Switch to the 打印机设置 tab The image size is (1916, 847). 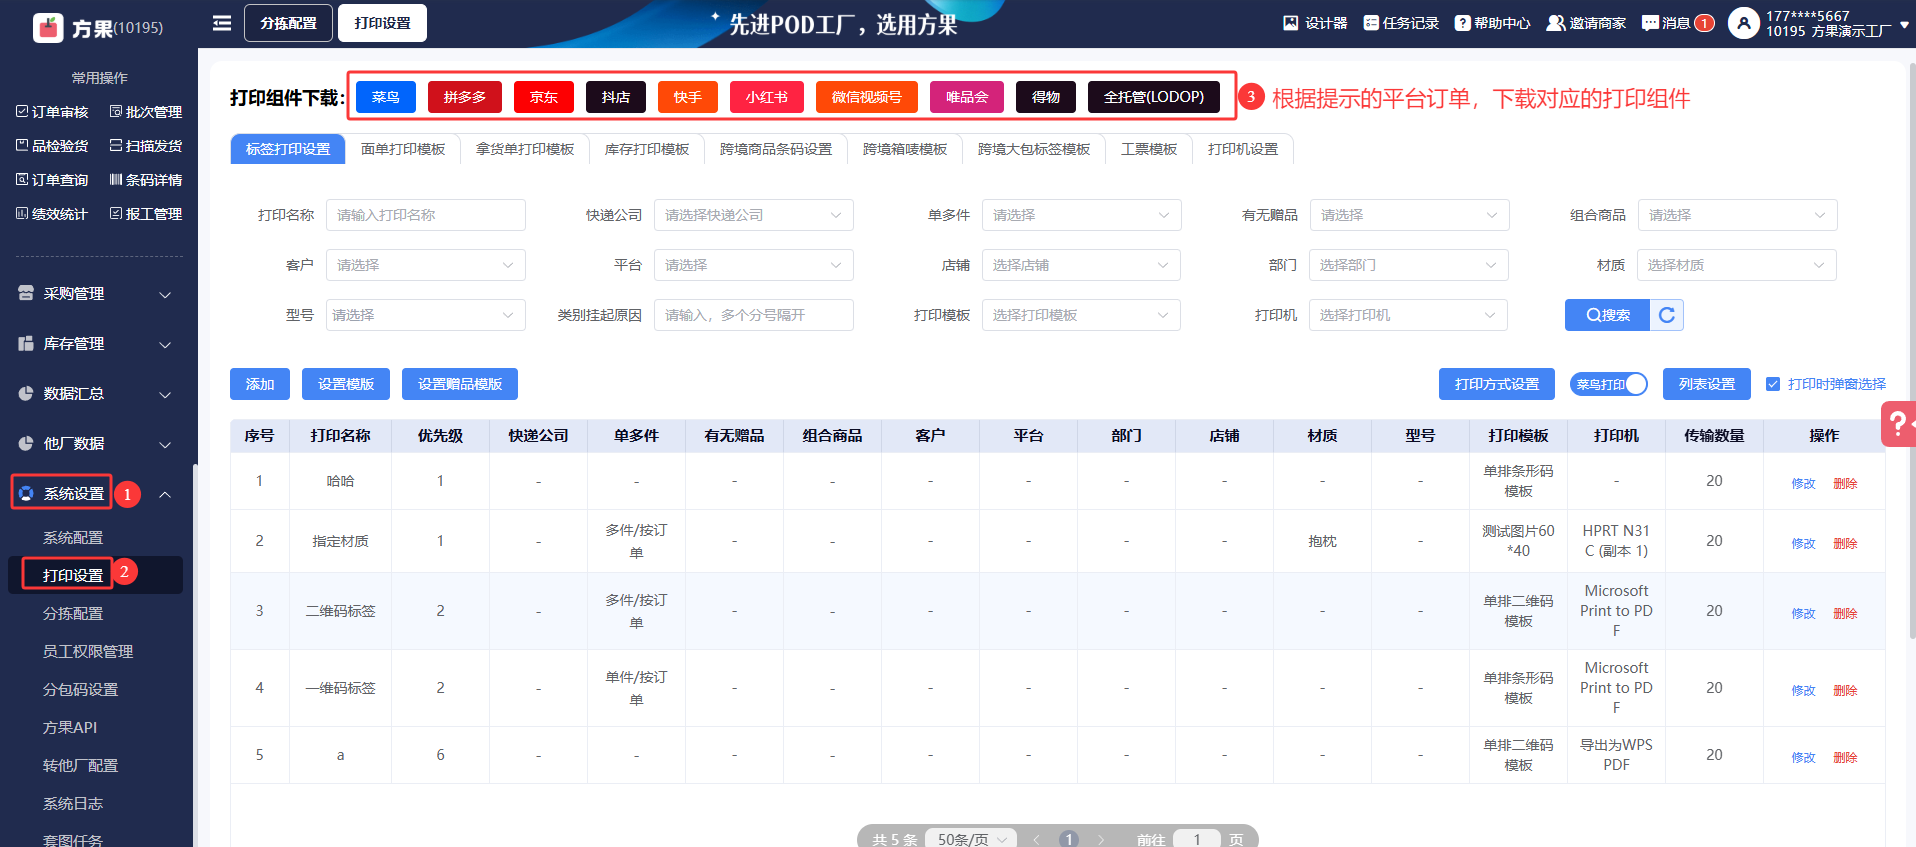pos(1242,149)
